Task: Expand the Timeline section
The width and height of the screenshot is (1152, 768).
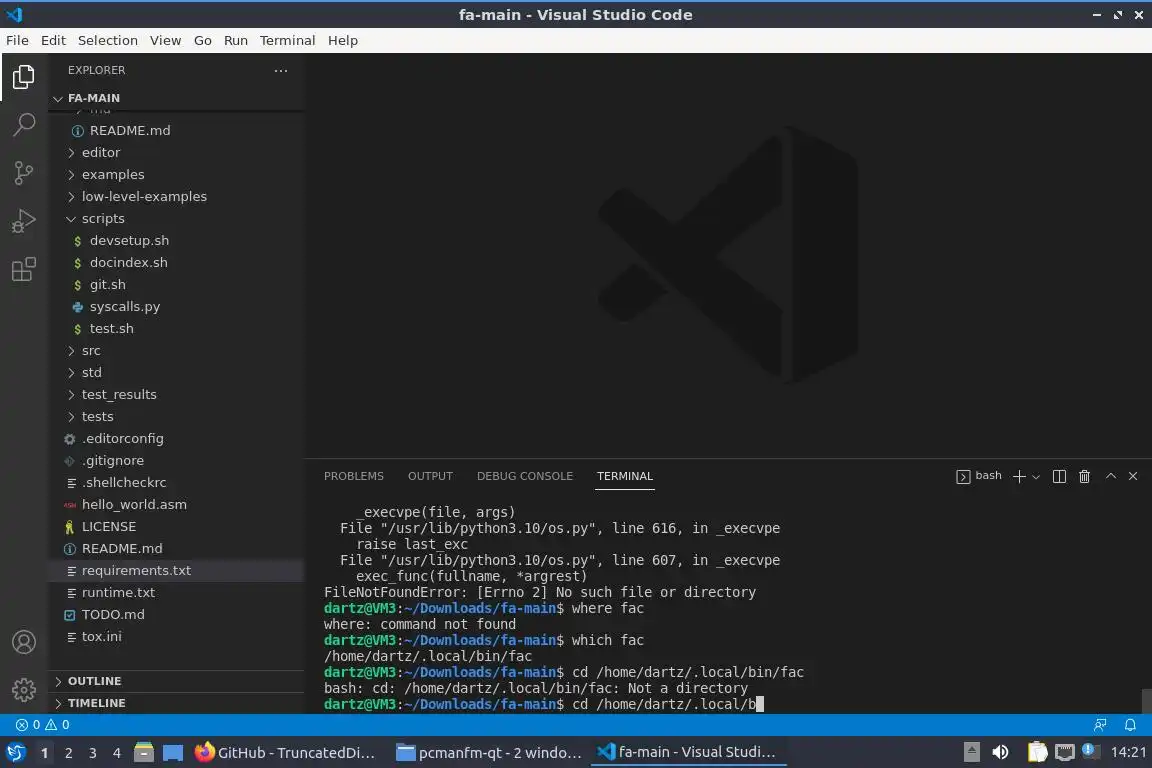Action: (176, 703)
